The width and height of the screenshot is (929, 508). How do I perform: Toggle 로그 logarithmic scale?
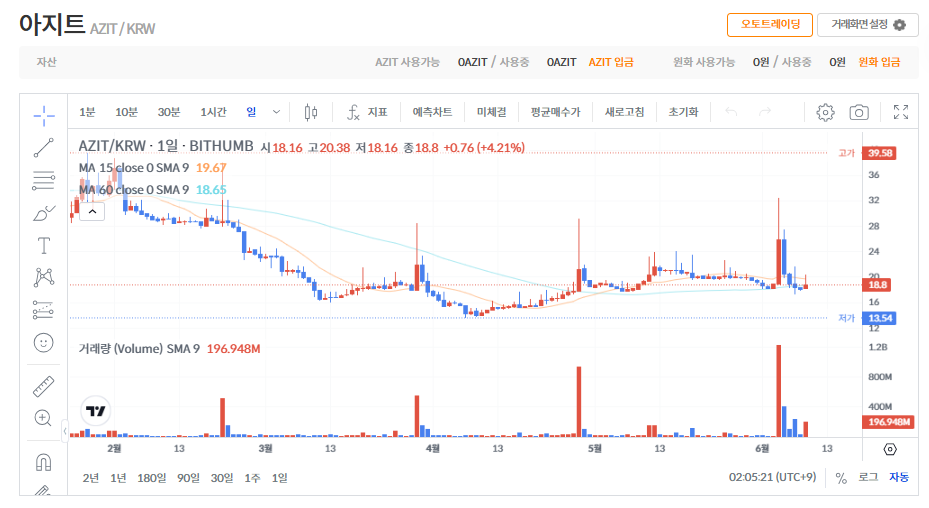tap(868, 477)
